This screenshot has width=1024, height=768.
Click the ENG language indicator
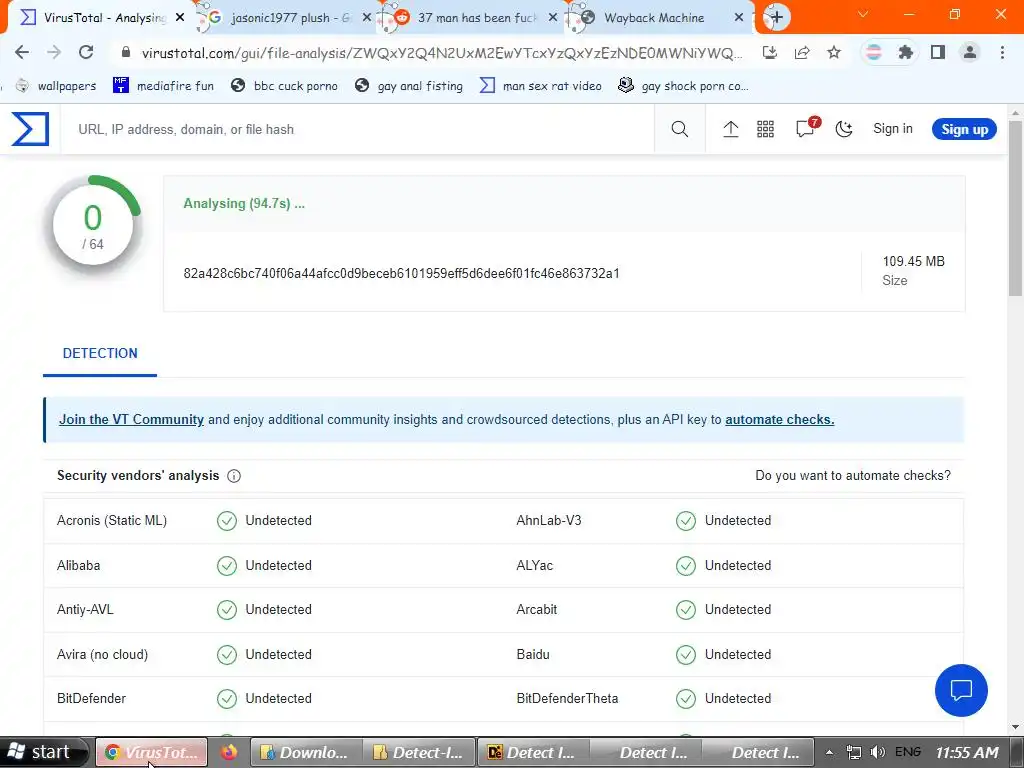[x=908, y=752]
